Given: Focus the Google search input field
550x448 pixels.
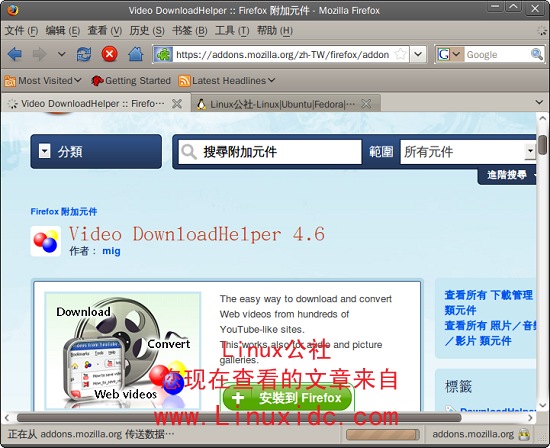Looking at the screenshot, I should tap(497, 54).
